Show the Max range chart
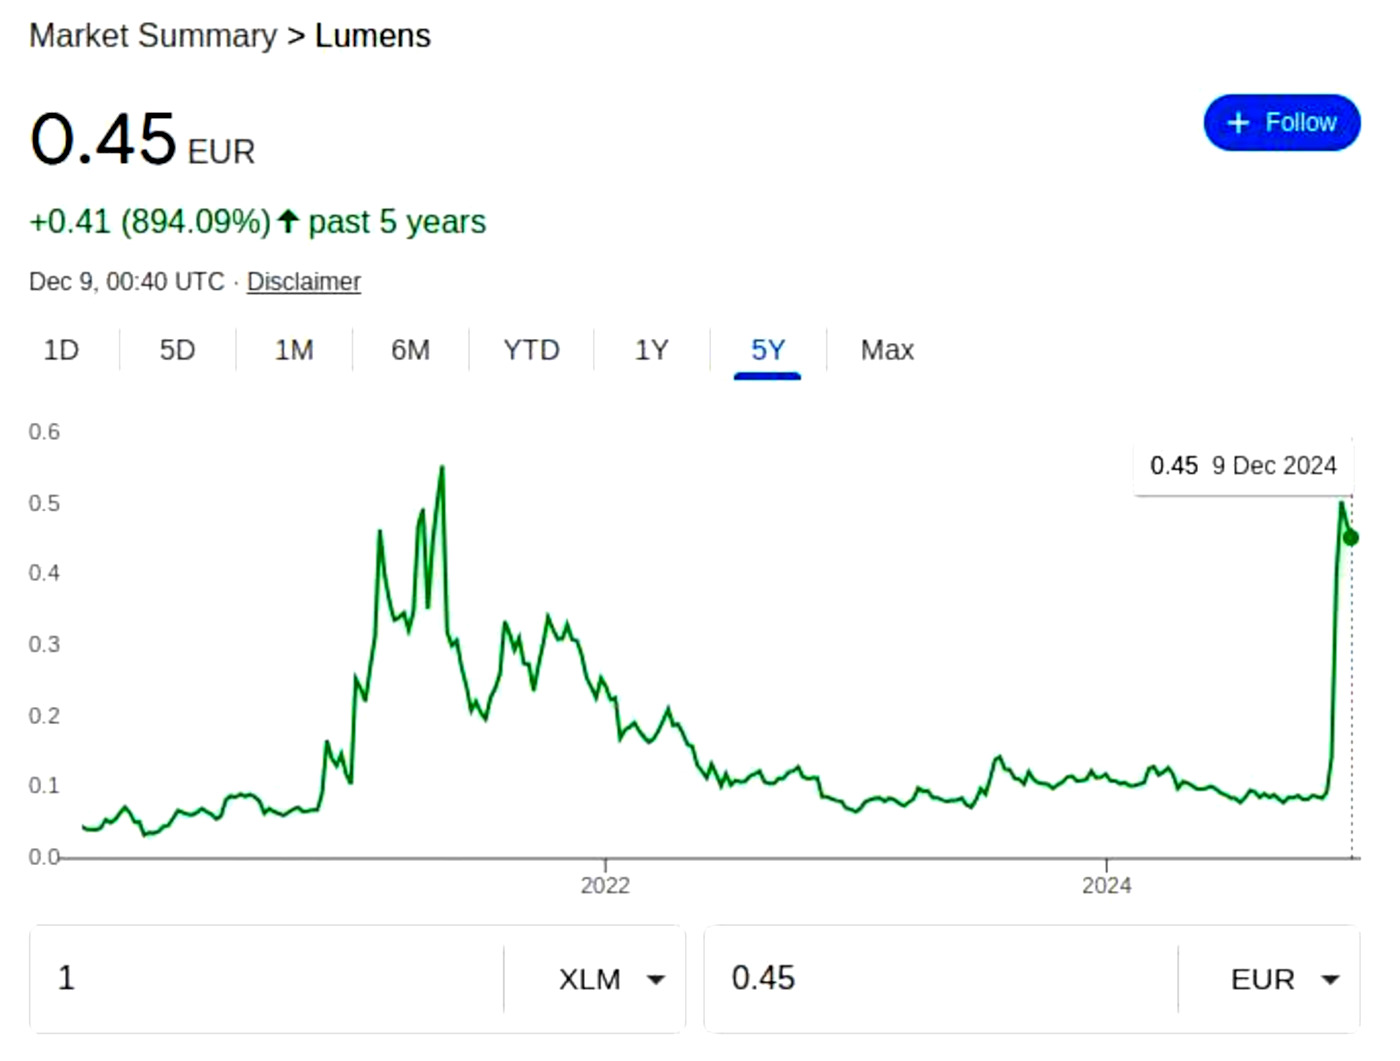This screenshot has width=1400, height=1061. click(887, 350)
